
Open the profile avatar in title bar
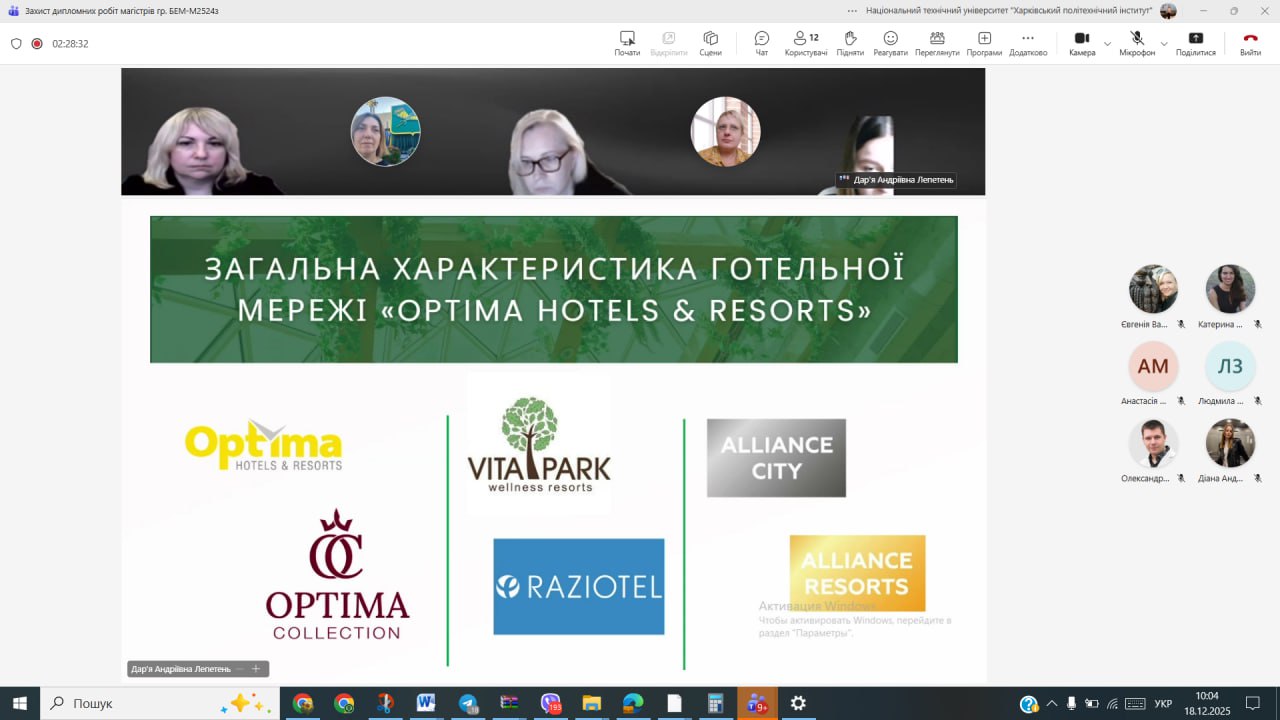point(1168,11)
